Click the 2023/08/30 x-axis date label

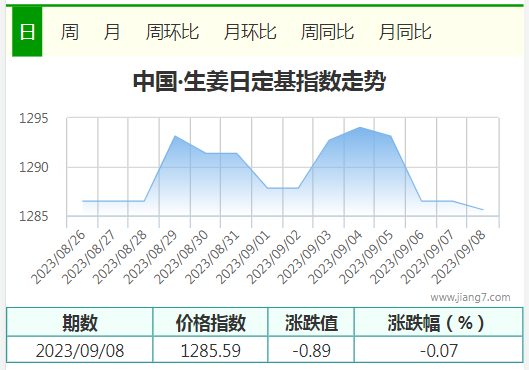coord(182,257)
